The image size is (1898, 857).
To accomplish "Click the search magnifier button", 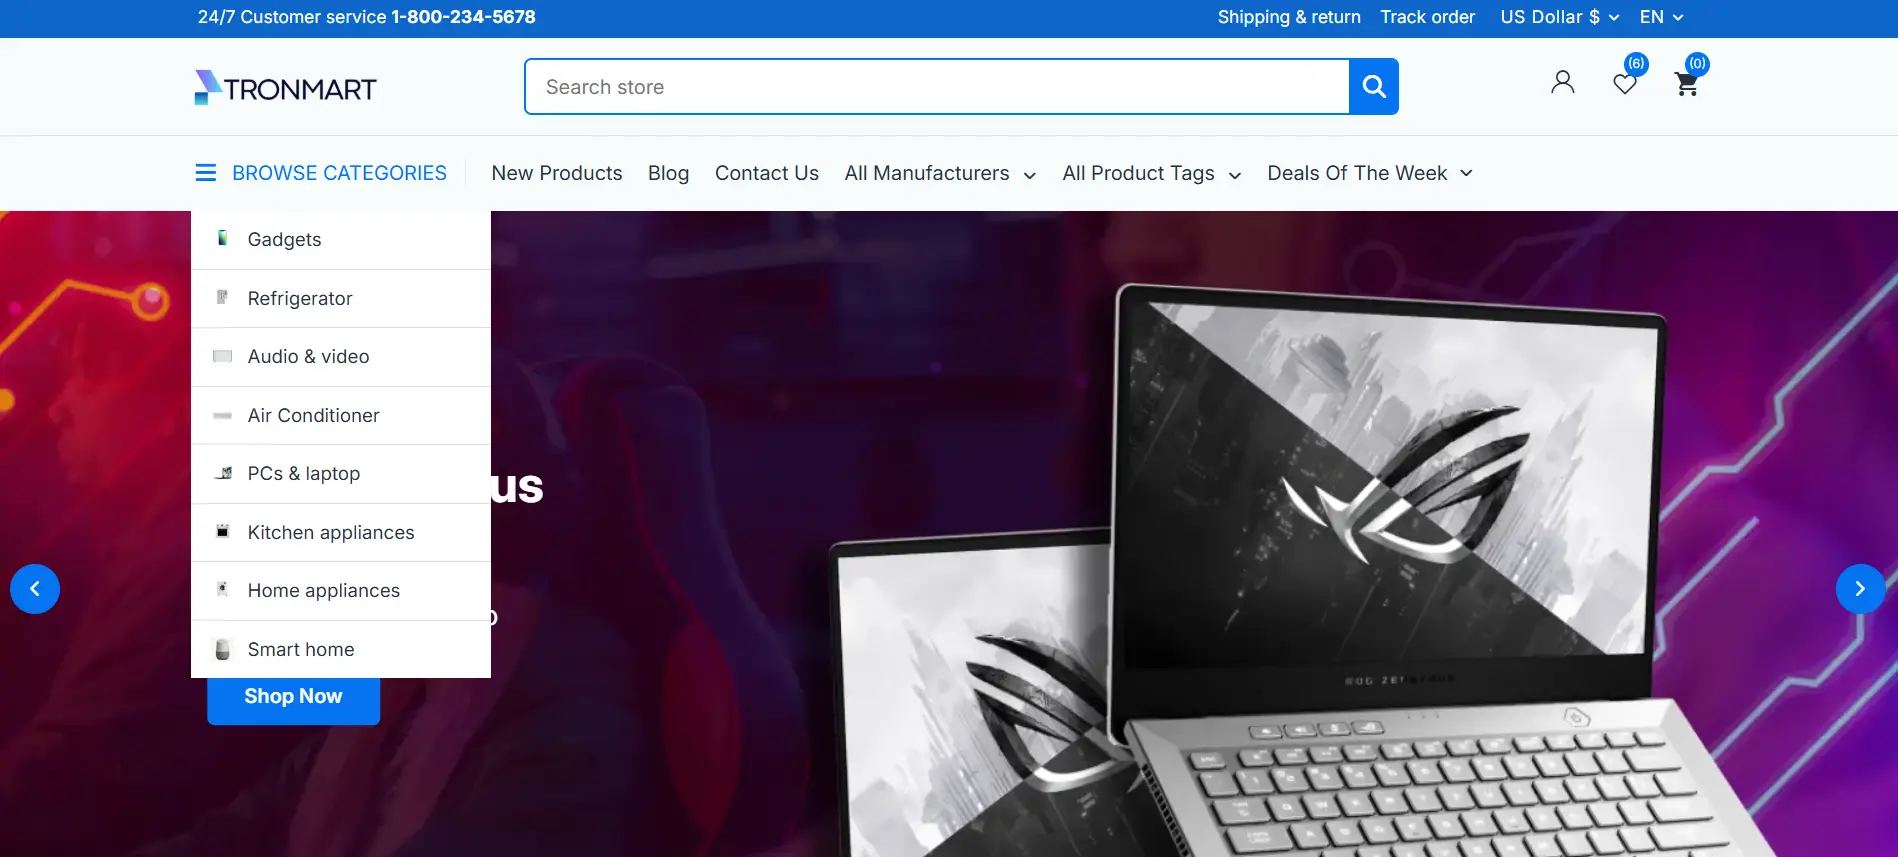I will [1373, 87].
